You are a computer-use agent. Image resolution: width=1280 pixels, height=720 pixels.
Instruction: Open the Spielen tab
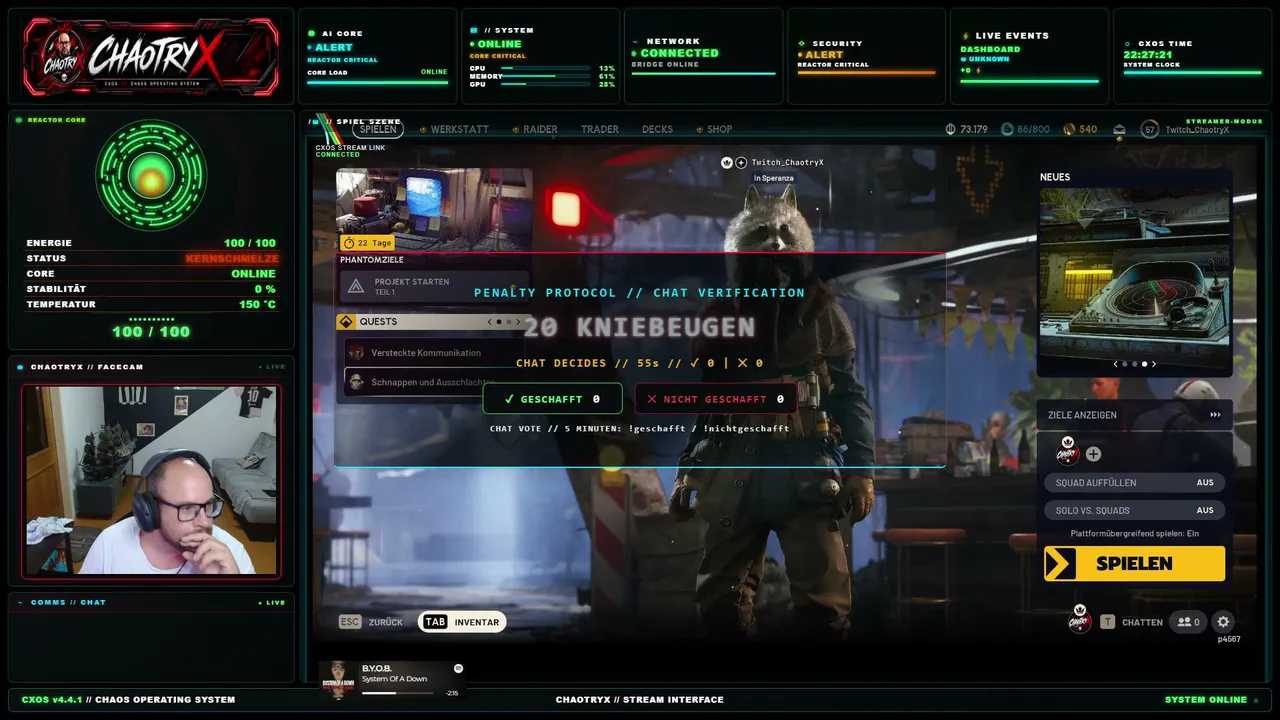(x=378, y=129)
